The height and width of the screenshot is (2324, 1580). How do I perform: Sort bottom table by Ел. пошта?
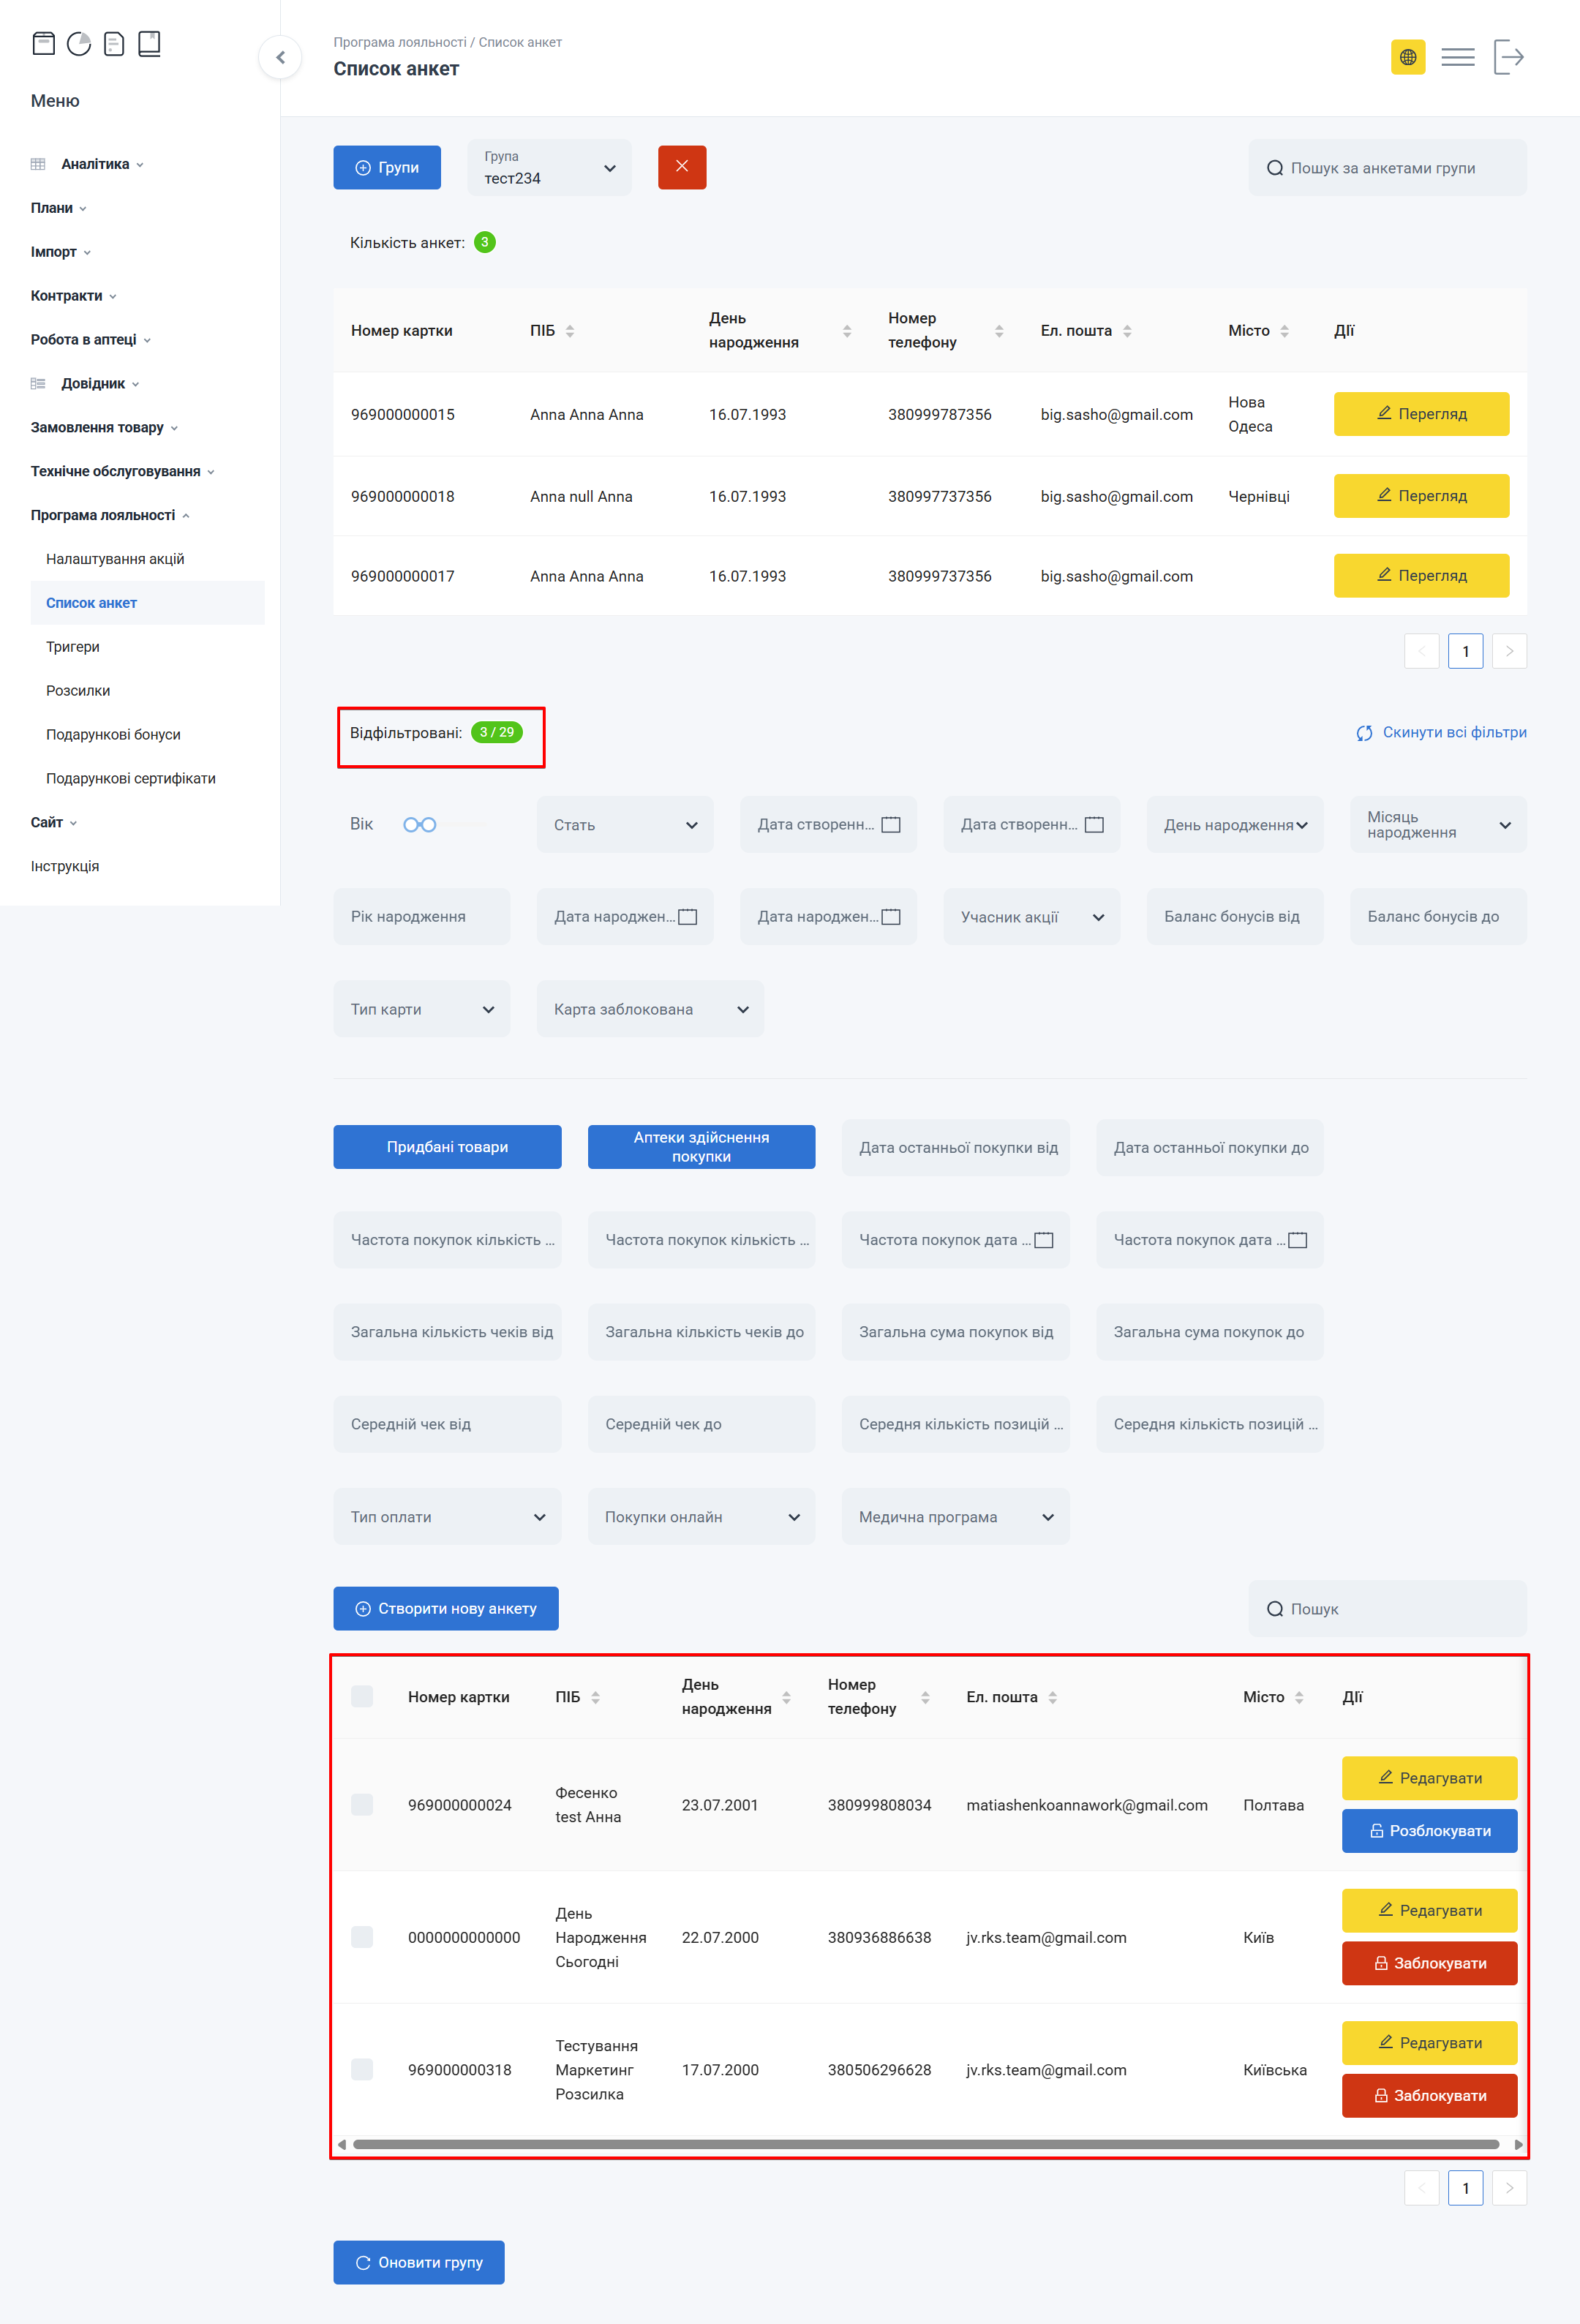tap(1052, 1697)
